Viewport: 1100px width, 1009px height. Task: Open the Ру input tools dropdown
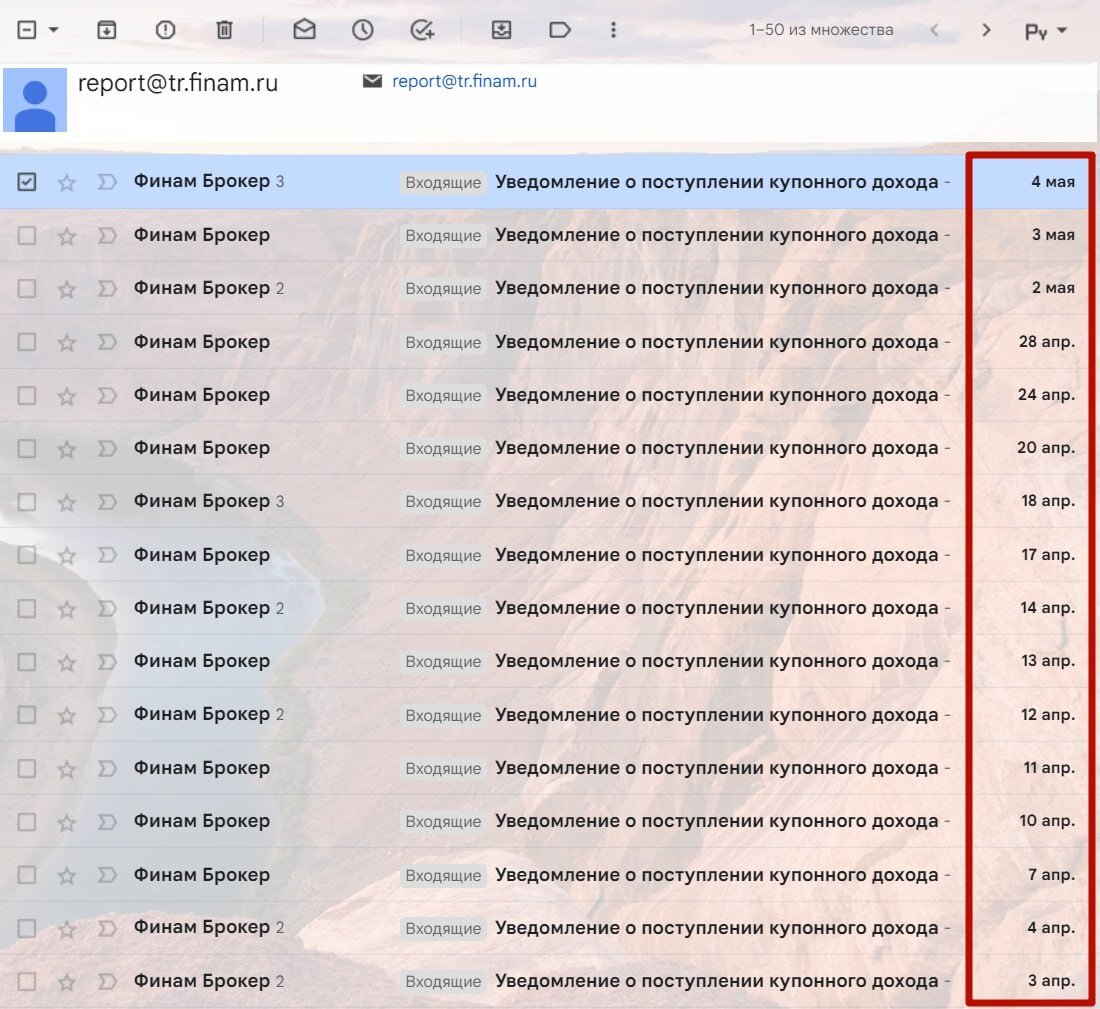coord(1045,31)
